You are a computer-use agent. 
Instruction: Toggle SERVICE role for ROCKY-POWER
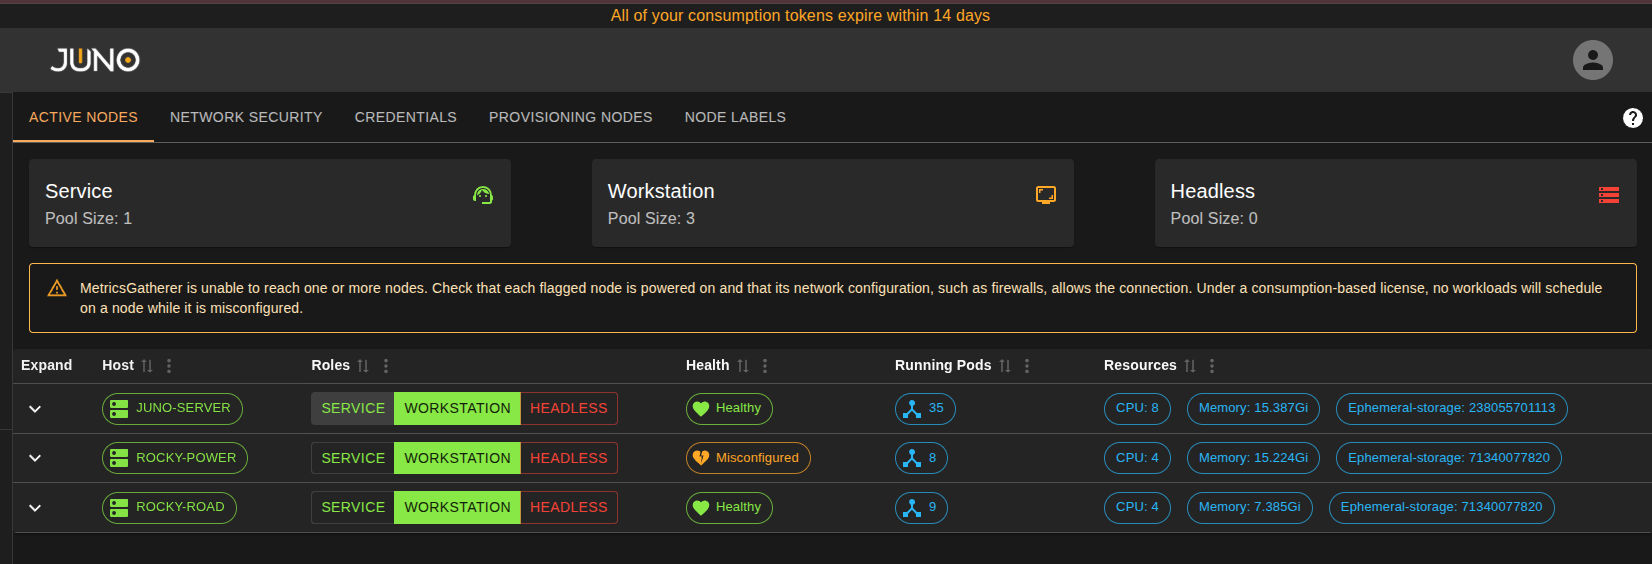[353, 458]
